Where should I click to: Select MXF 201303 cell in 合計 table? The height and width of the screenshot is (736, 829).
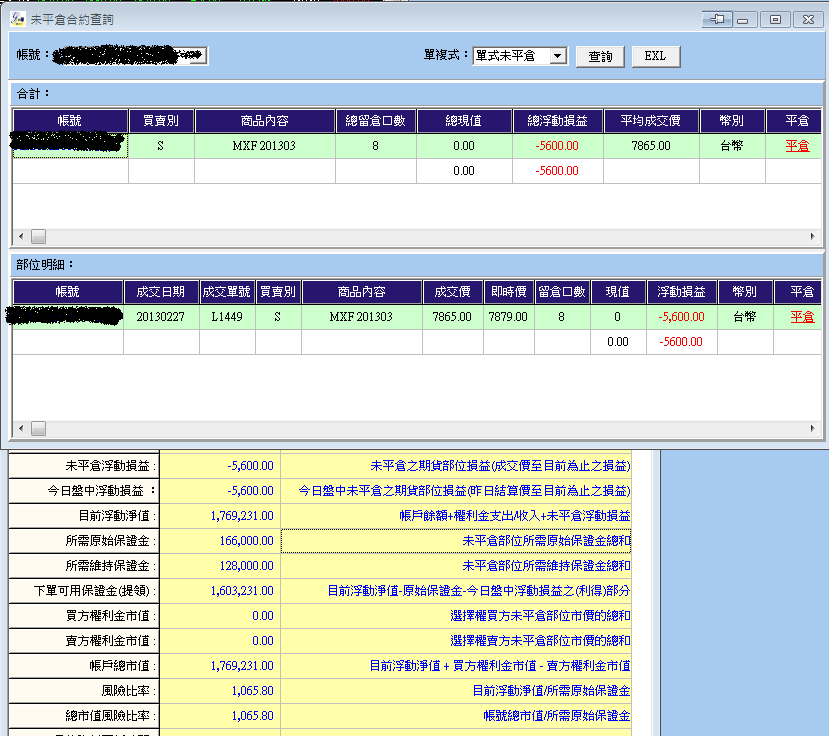pos(264,146)
